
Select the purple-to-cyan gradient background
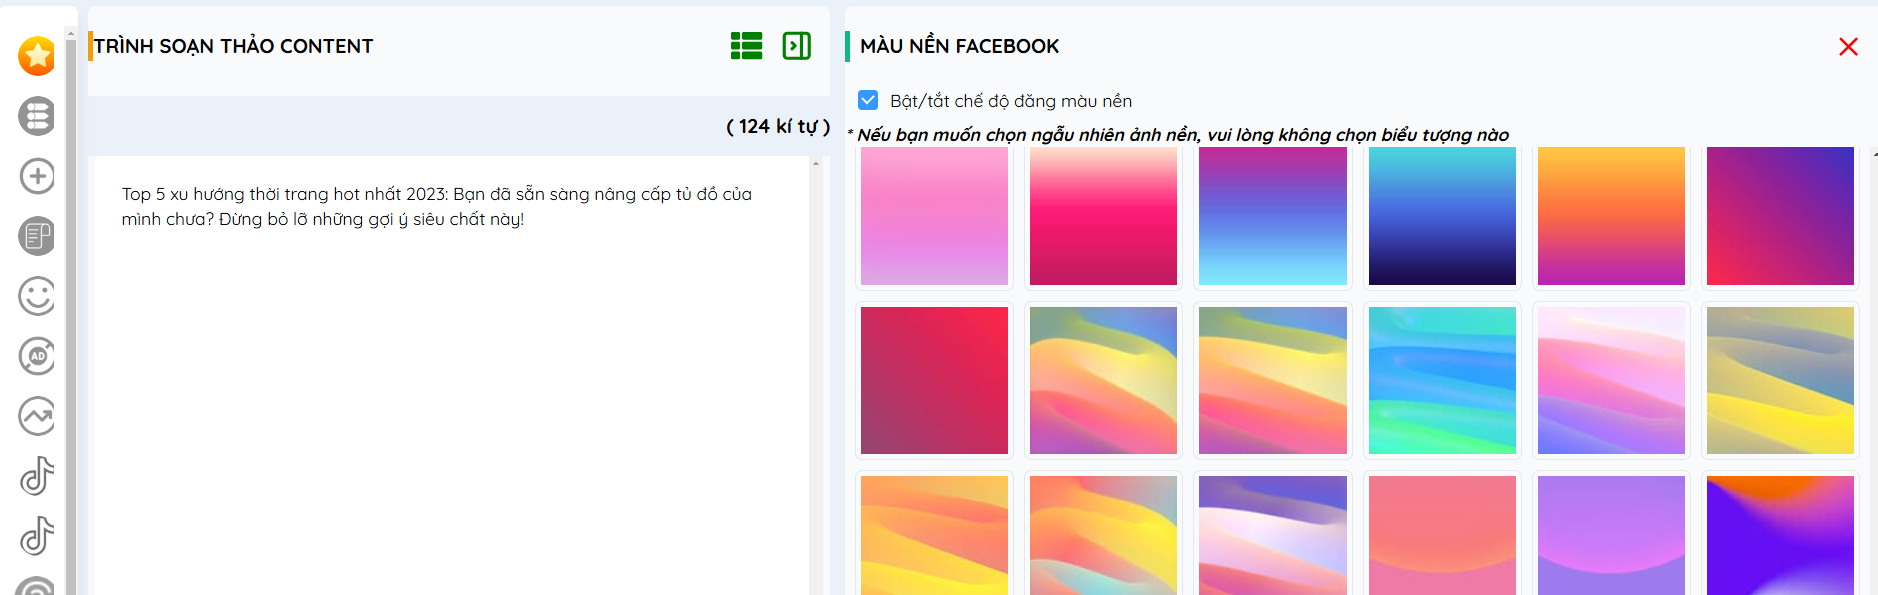[x=1273, y=216]
